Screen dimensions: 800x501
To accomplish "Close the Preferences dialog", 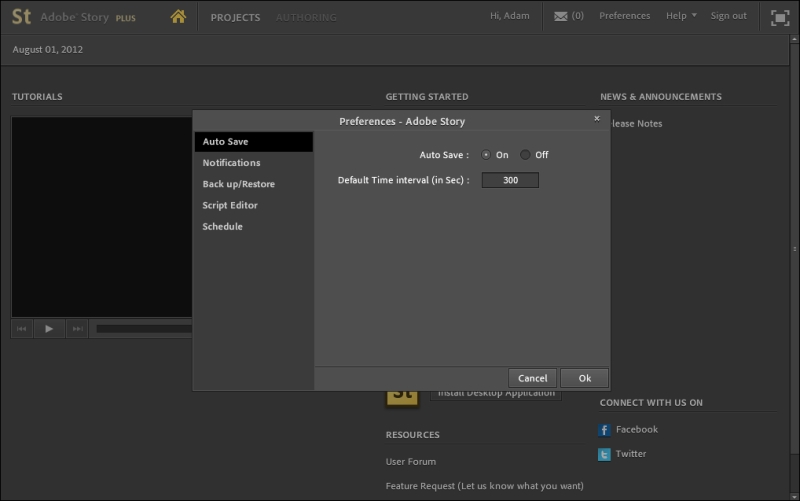I will 596,119.
